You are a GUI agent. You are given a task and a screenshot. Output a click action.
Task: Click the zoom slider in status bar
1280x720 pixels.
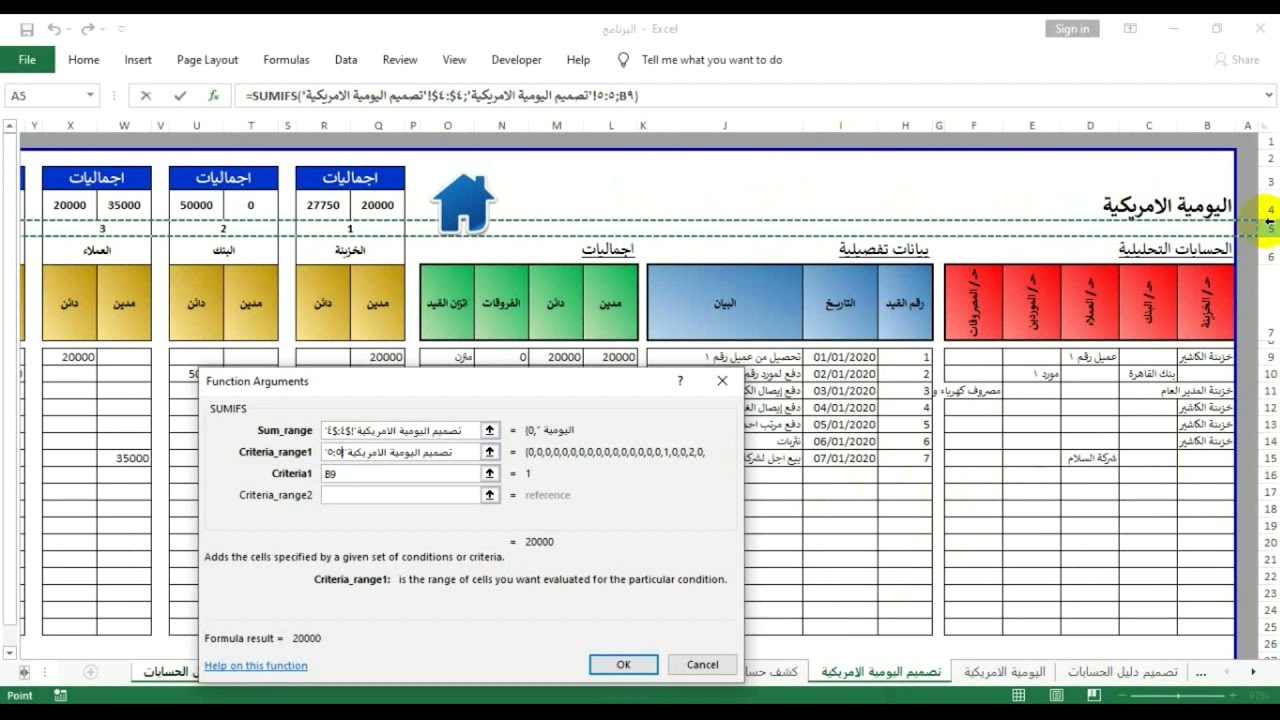pyautogui.click(x=1178, y=695)
